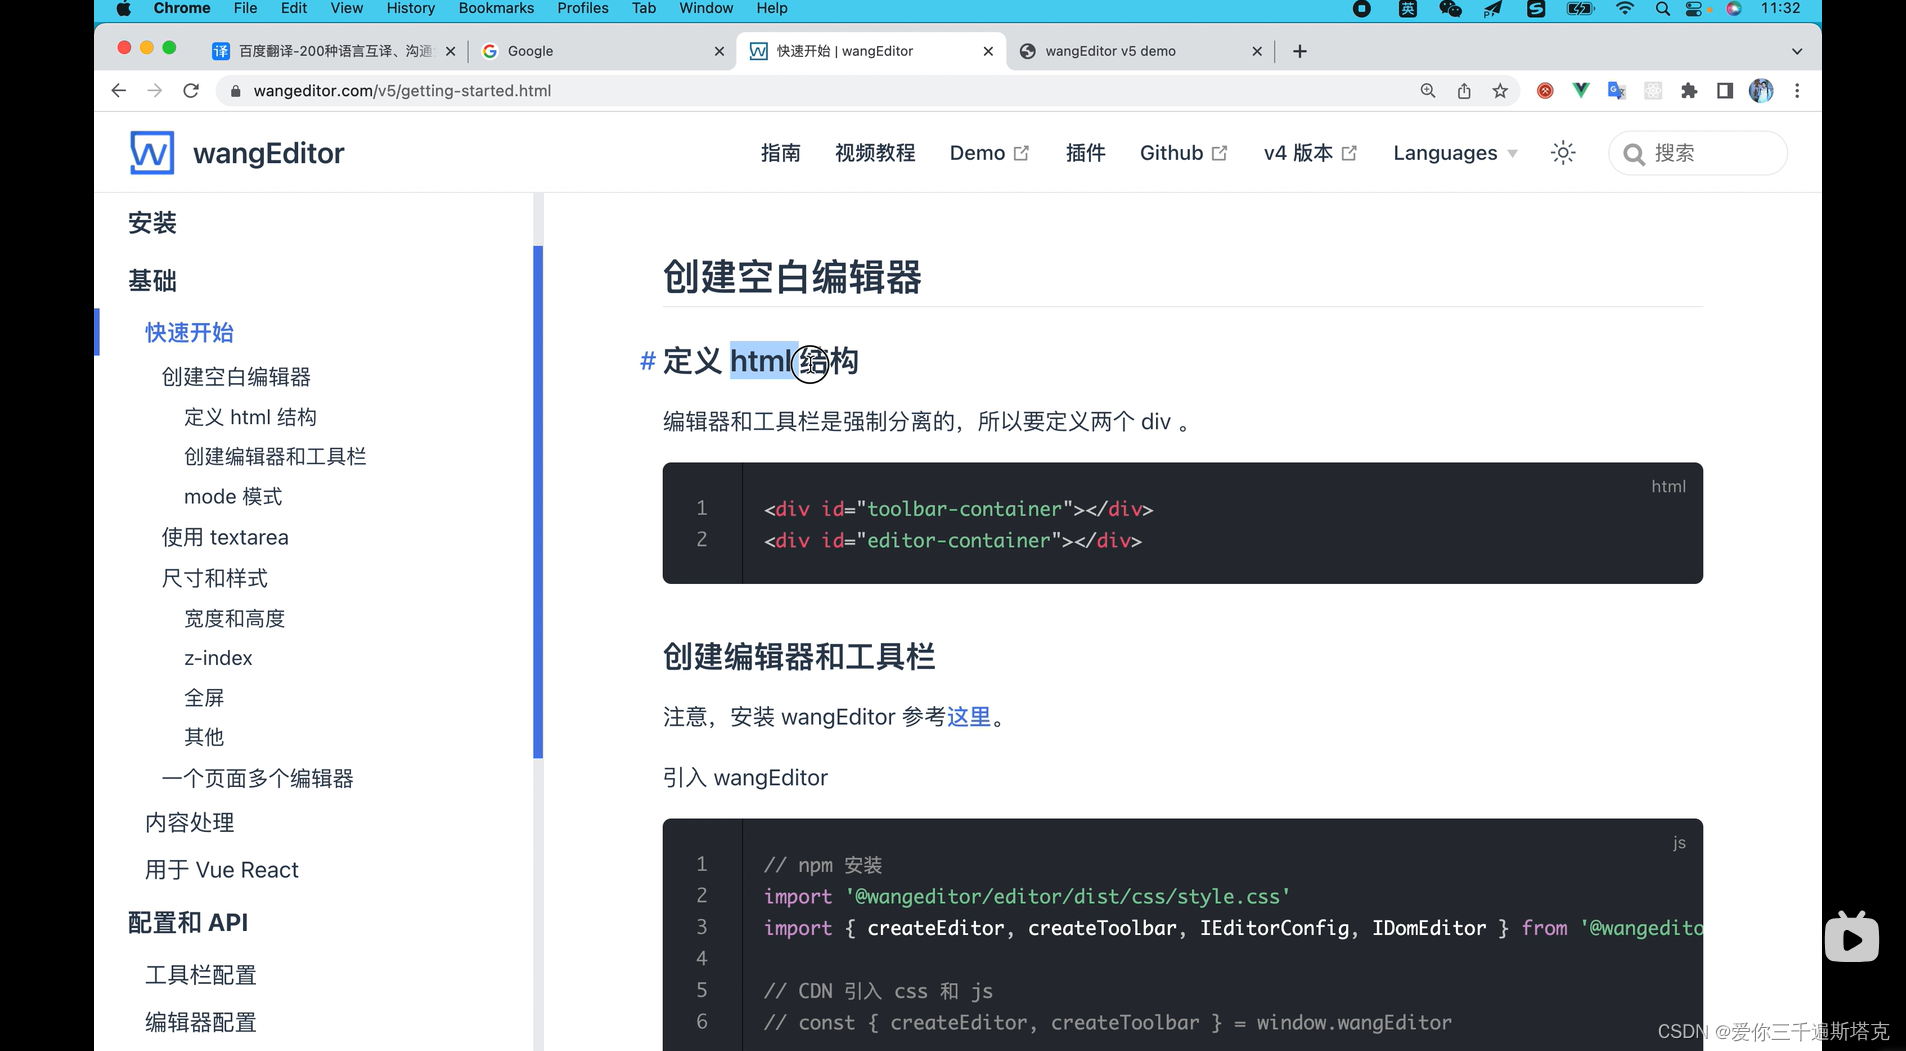Bookmark the page with the star icon
The width and height of the screenshot is (1906, 1051).
(x=1500, y=90)
